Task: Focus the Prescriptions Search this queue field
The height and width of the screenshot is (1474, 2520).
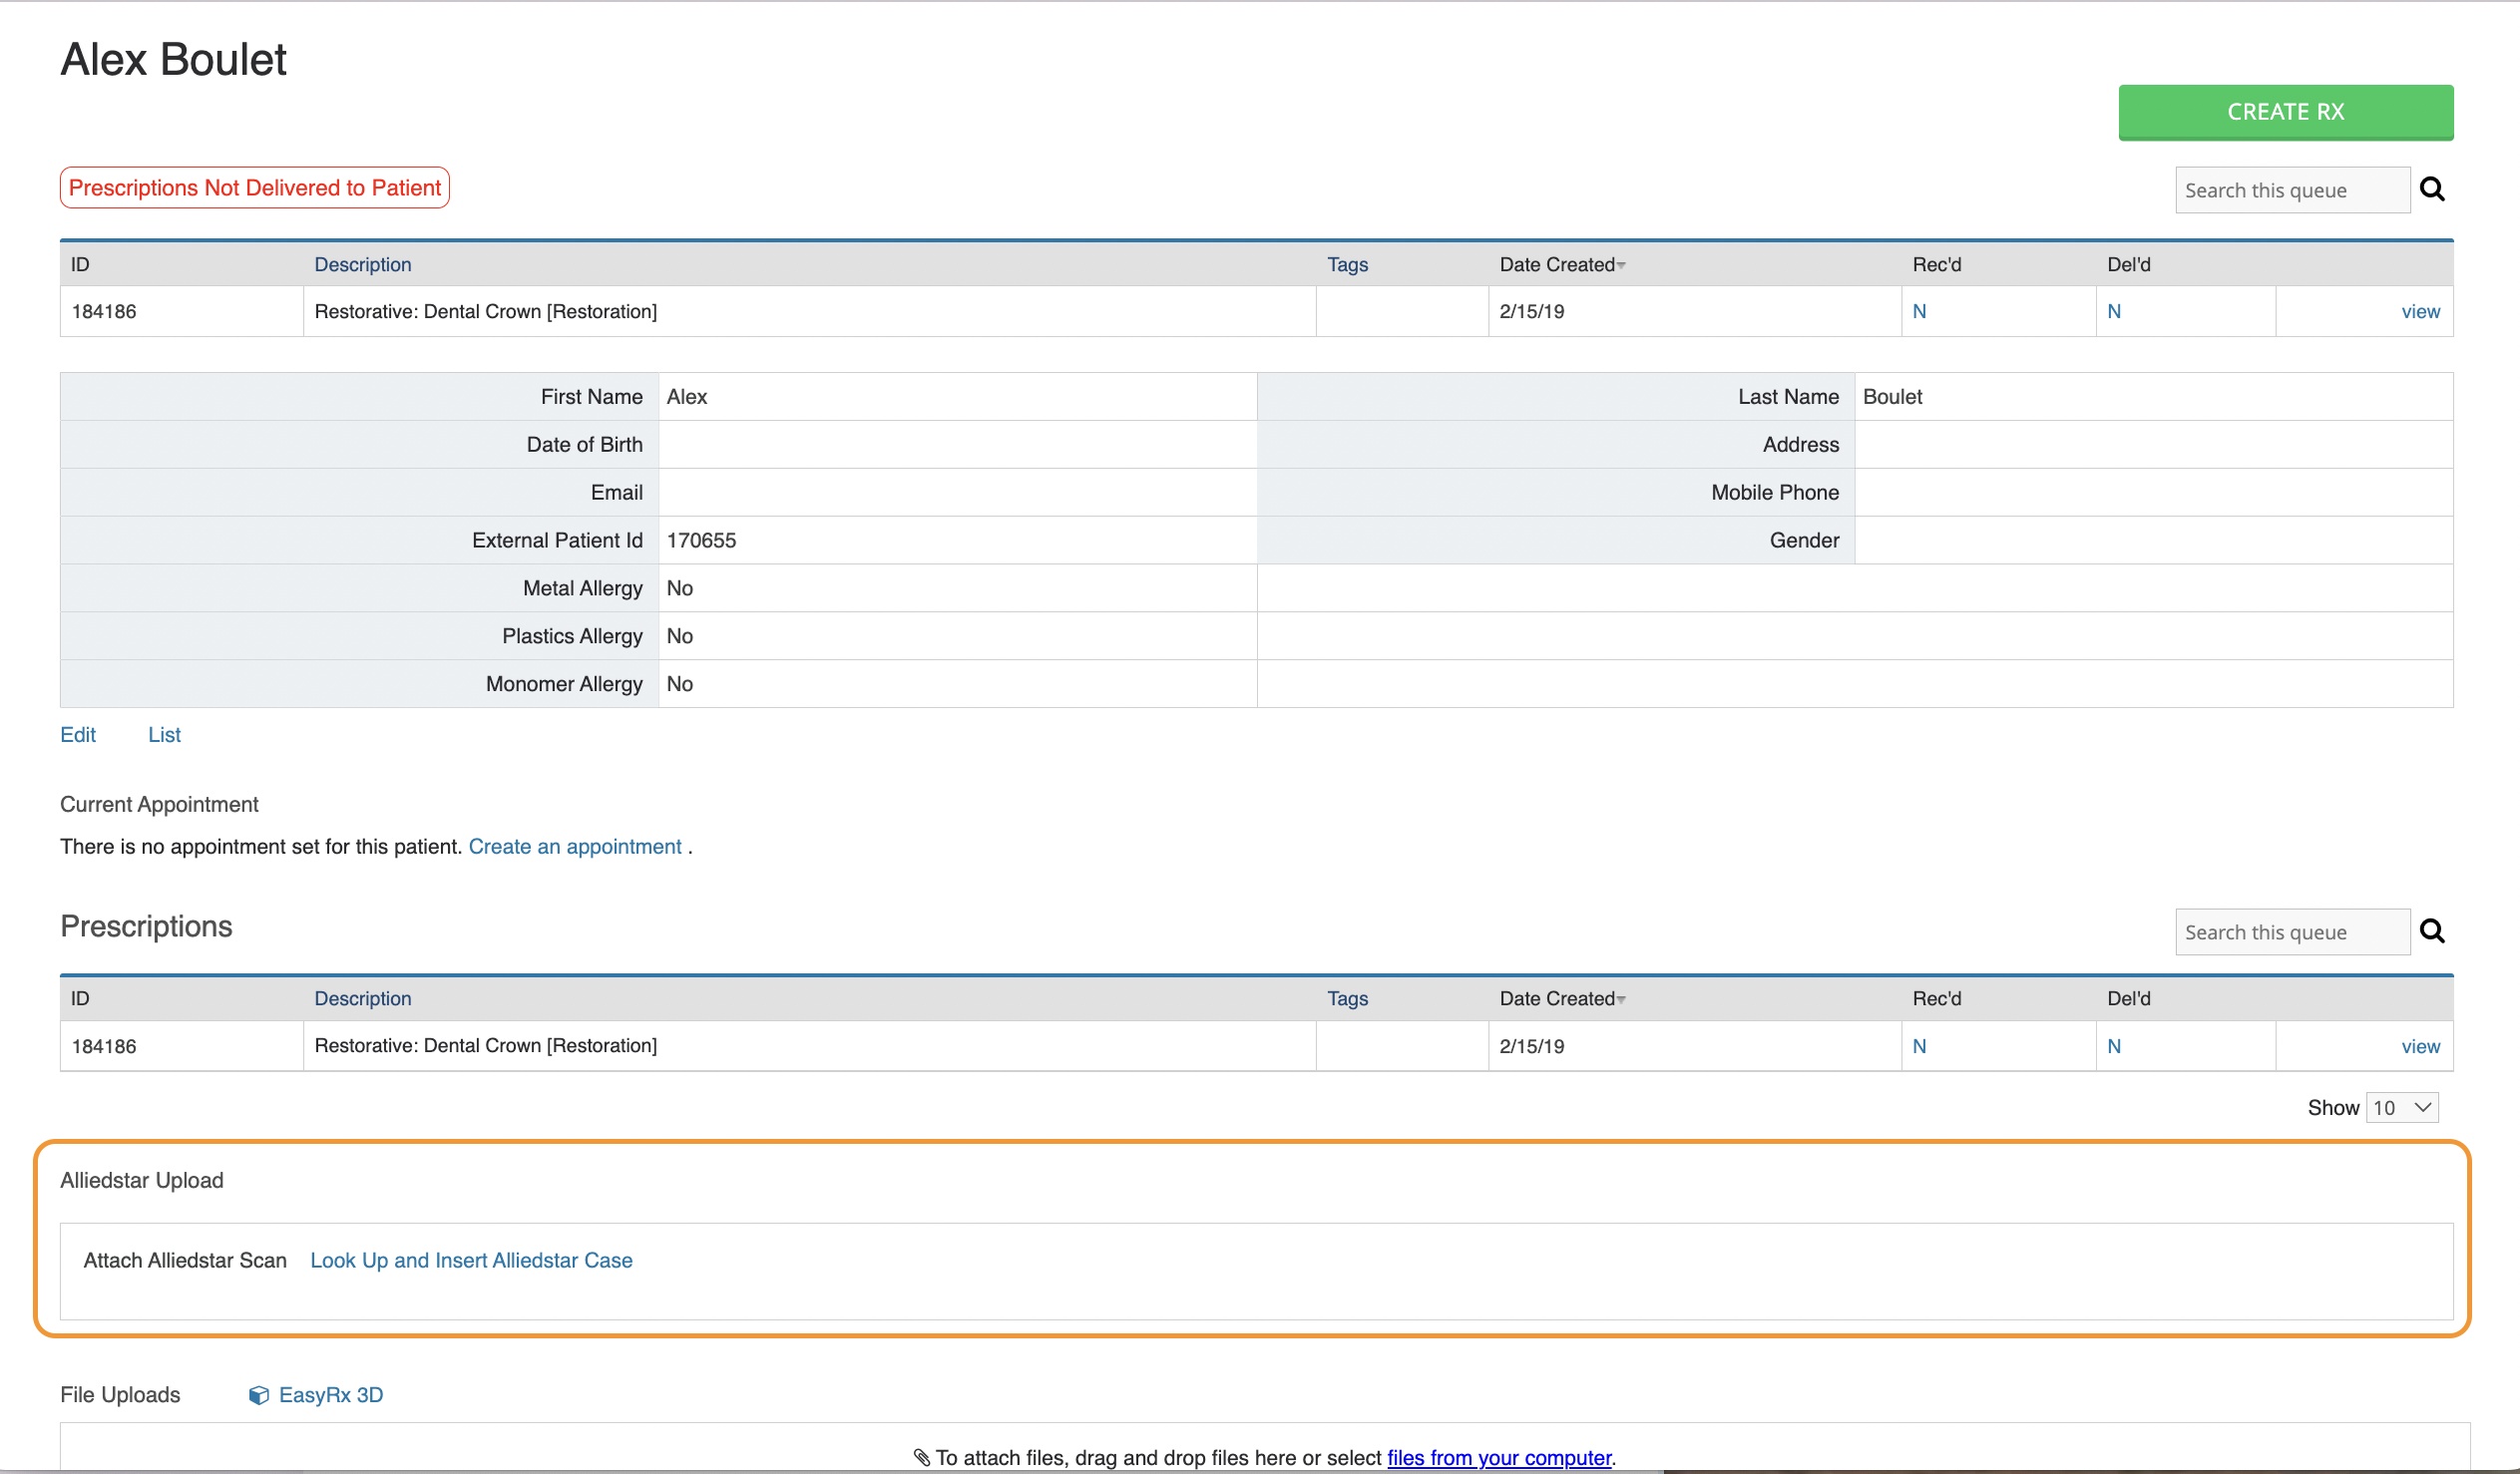Action: click(x=2292, y=932)
